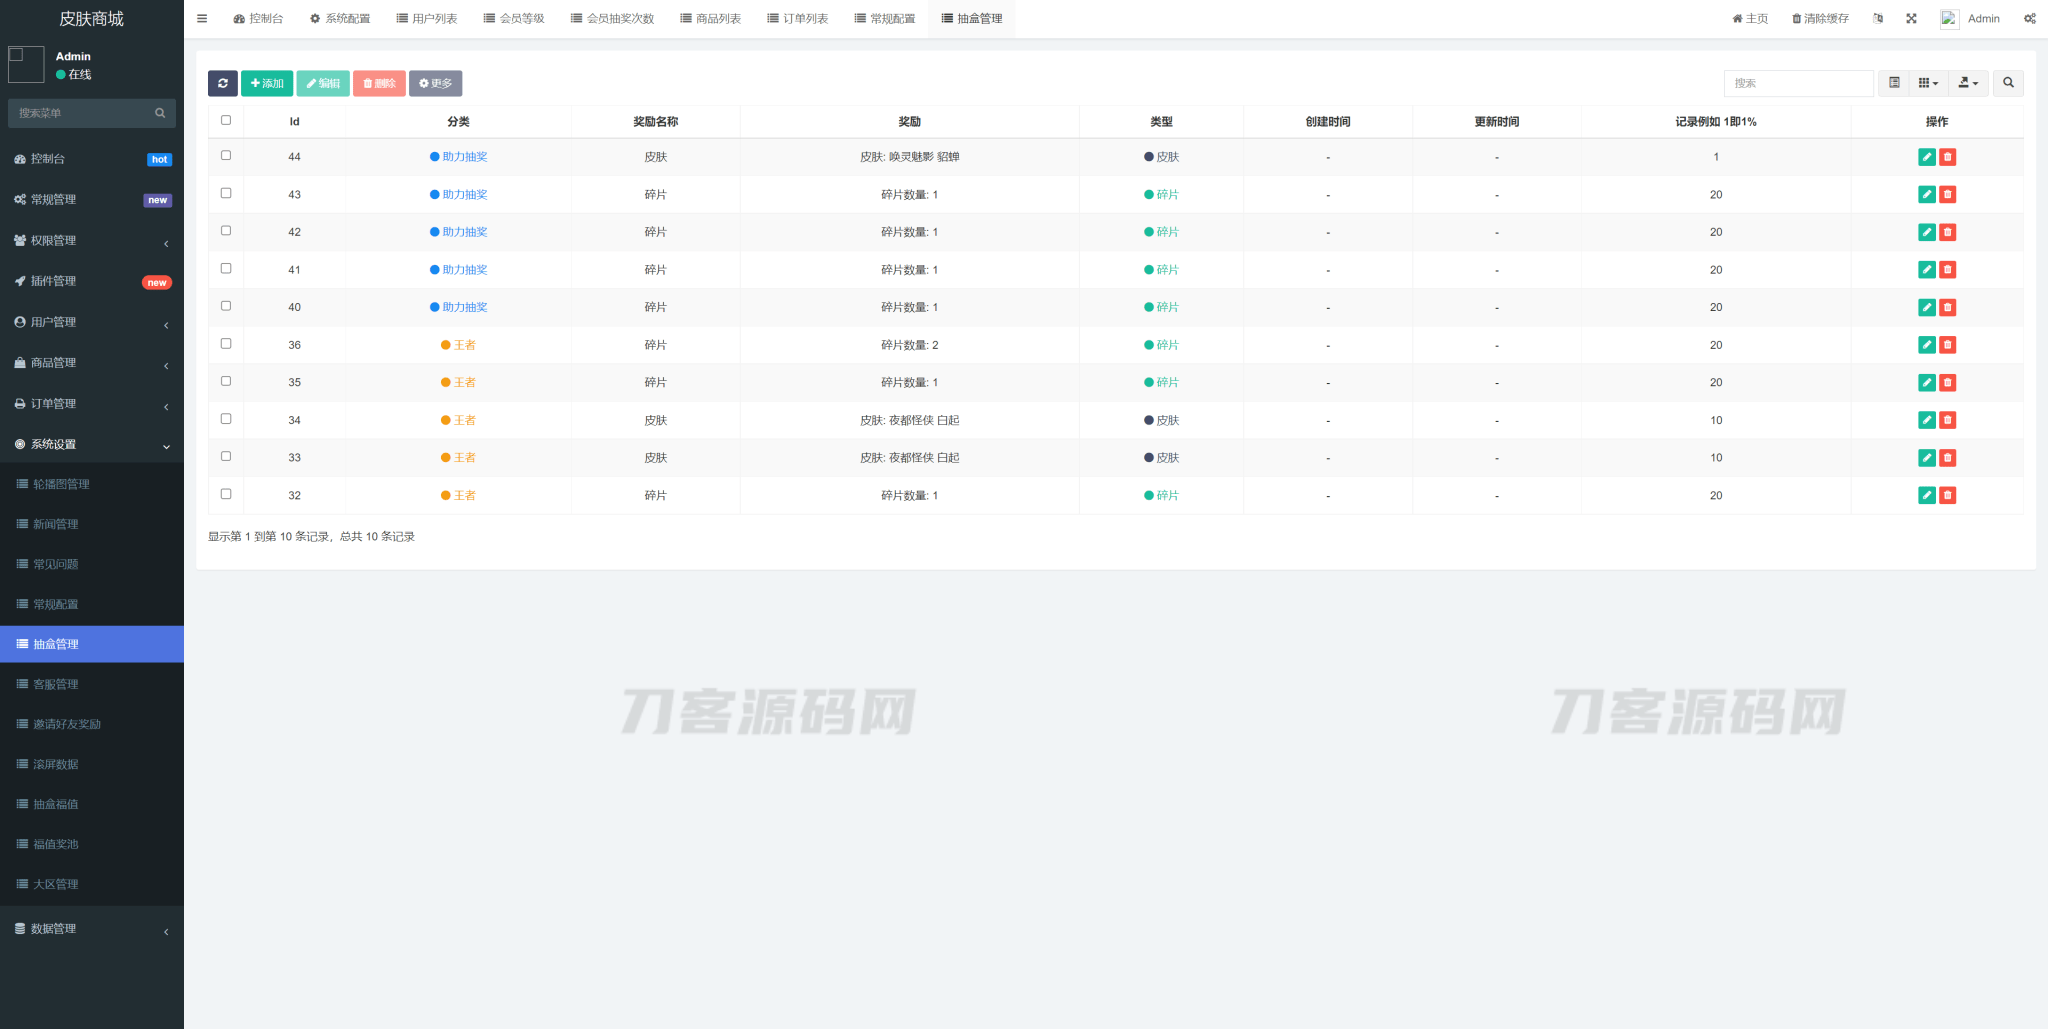This screenshot has width=2048, height=1029.
Task: Click the table 搜索 input field
Action: pyautogui.click(x=1798, y=83)
